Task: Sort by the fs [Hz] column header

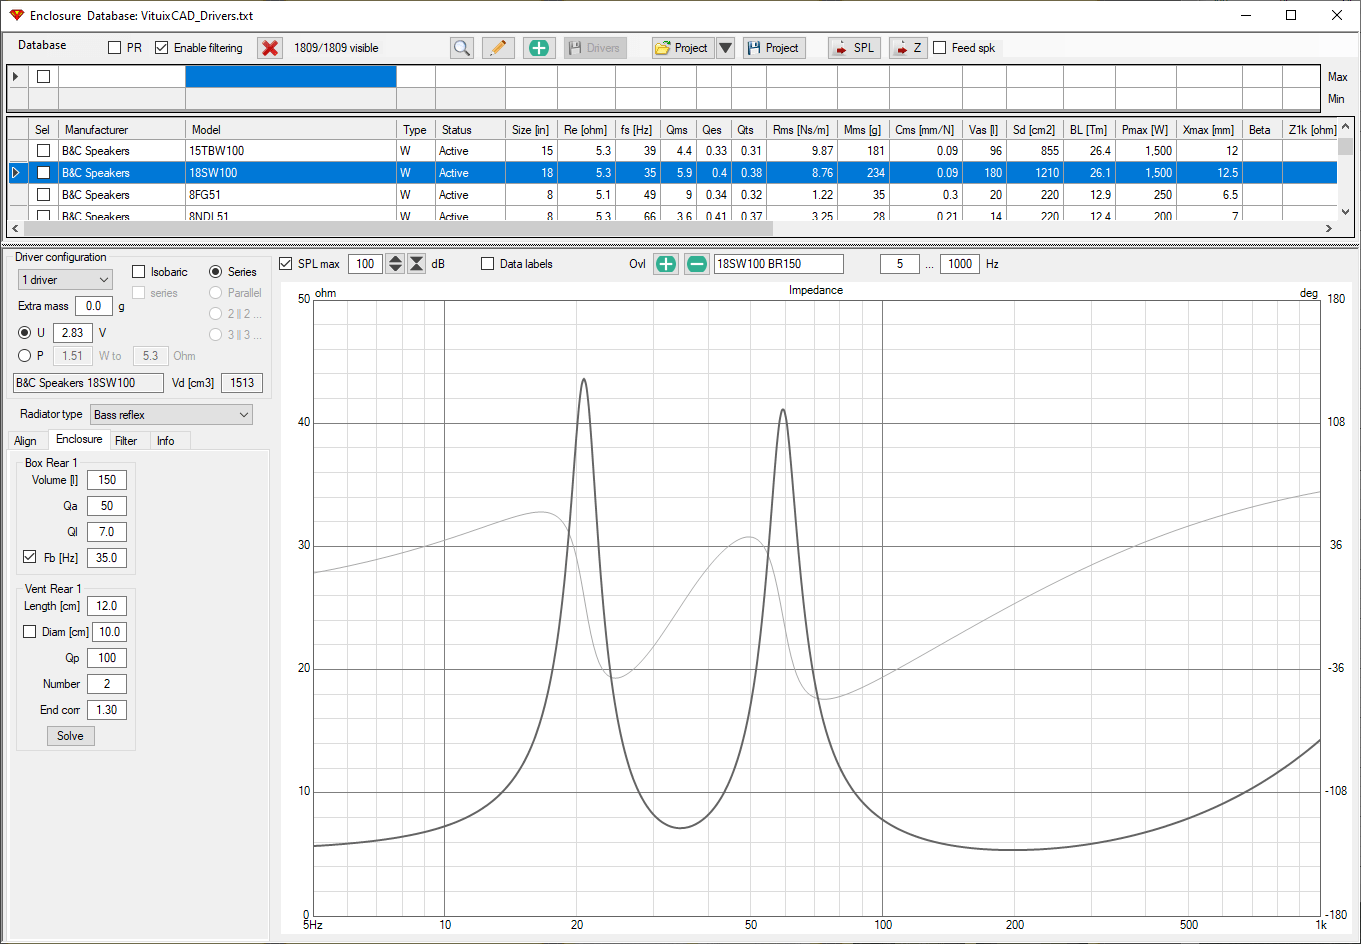Action: tap(636, 130)
